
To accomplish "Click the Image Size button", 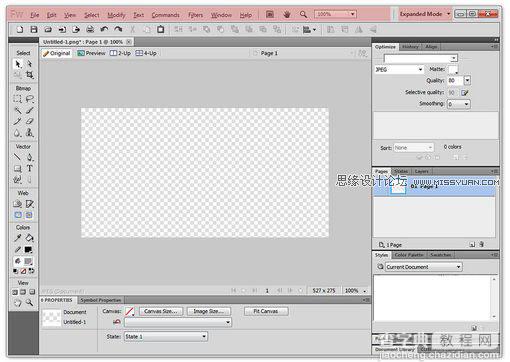I will pos(209,311).
